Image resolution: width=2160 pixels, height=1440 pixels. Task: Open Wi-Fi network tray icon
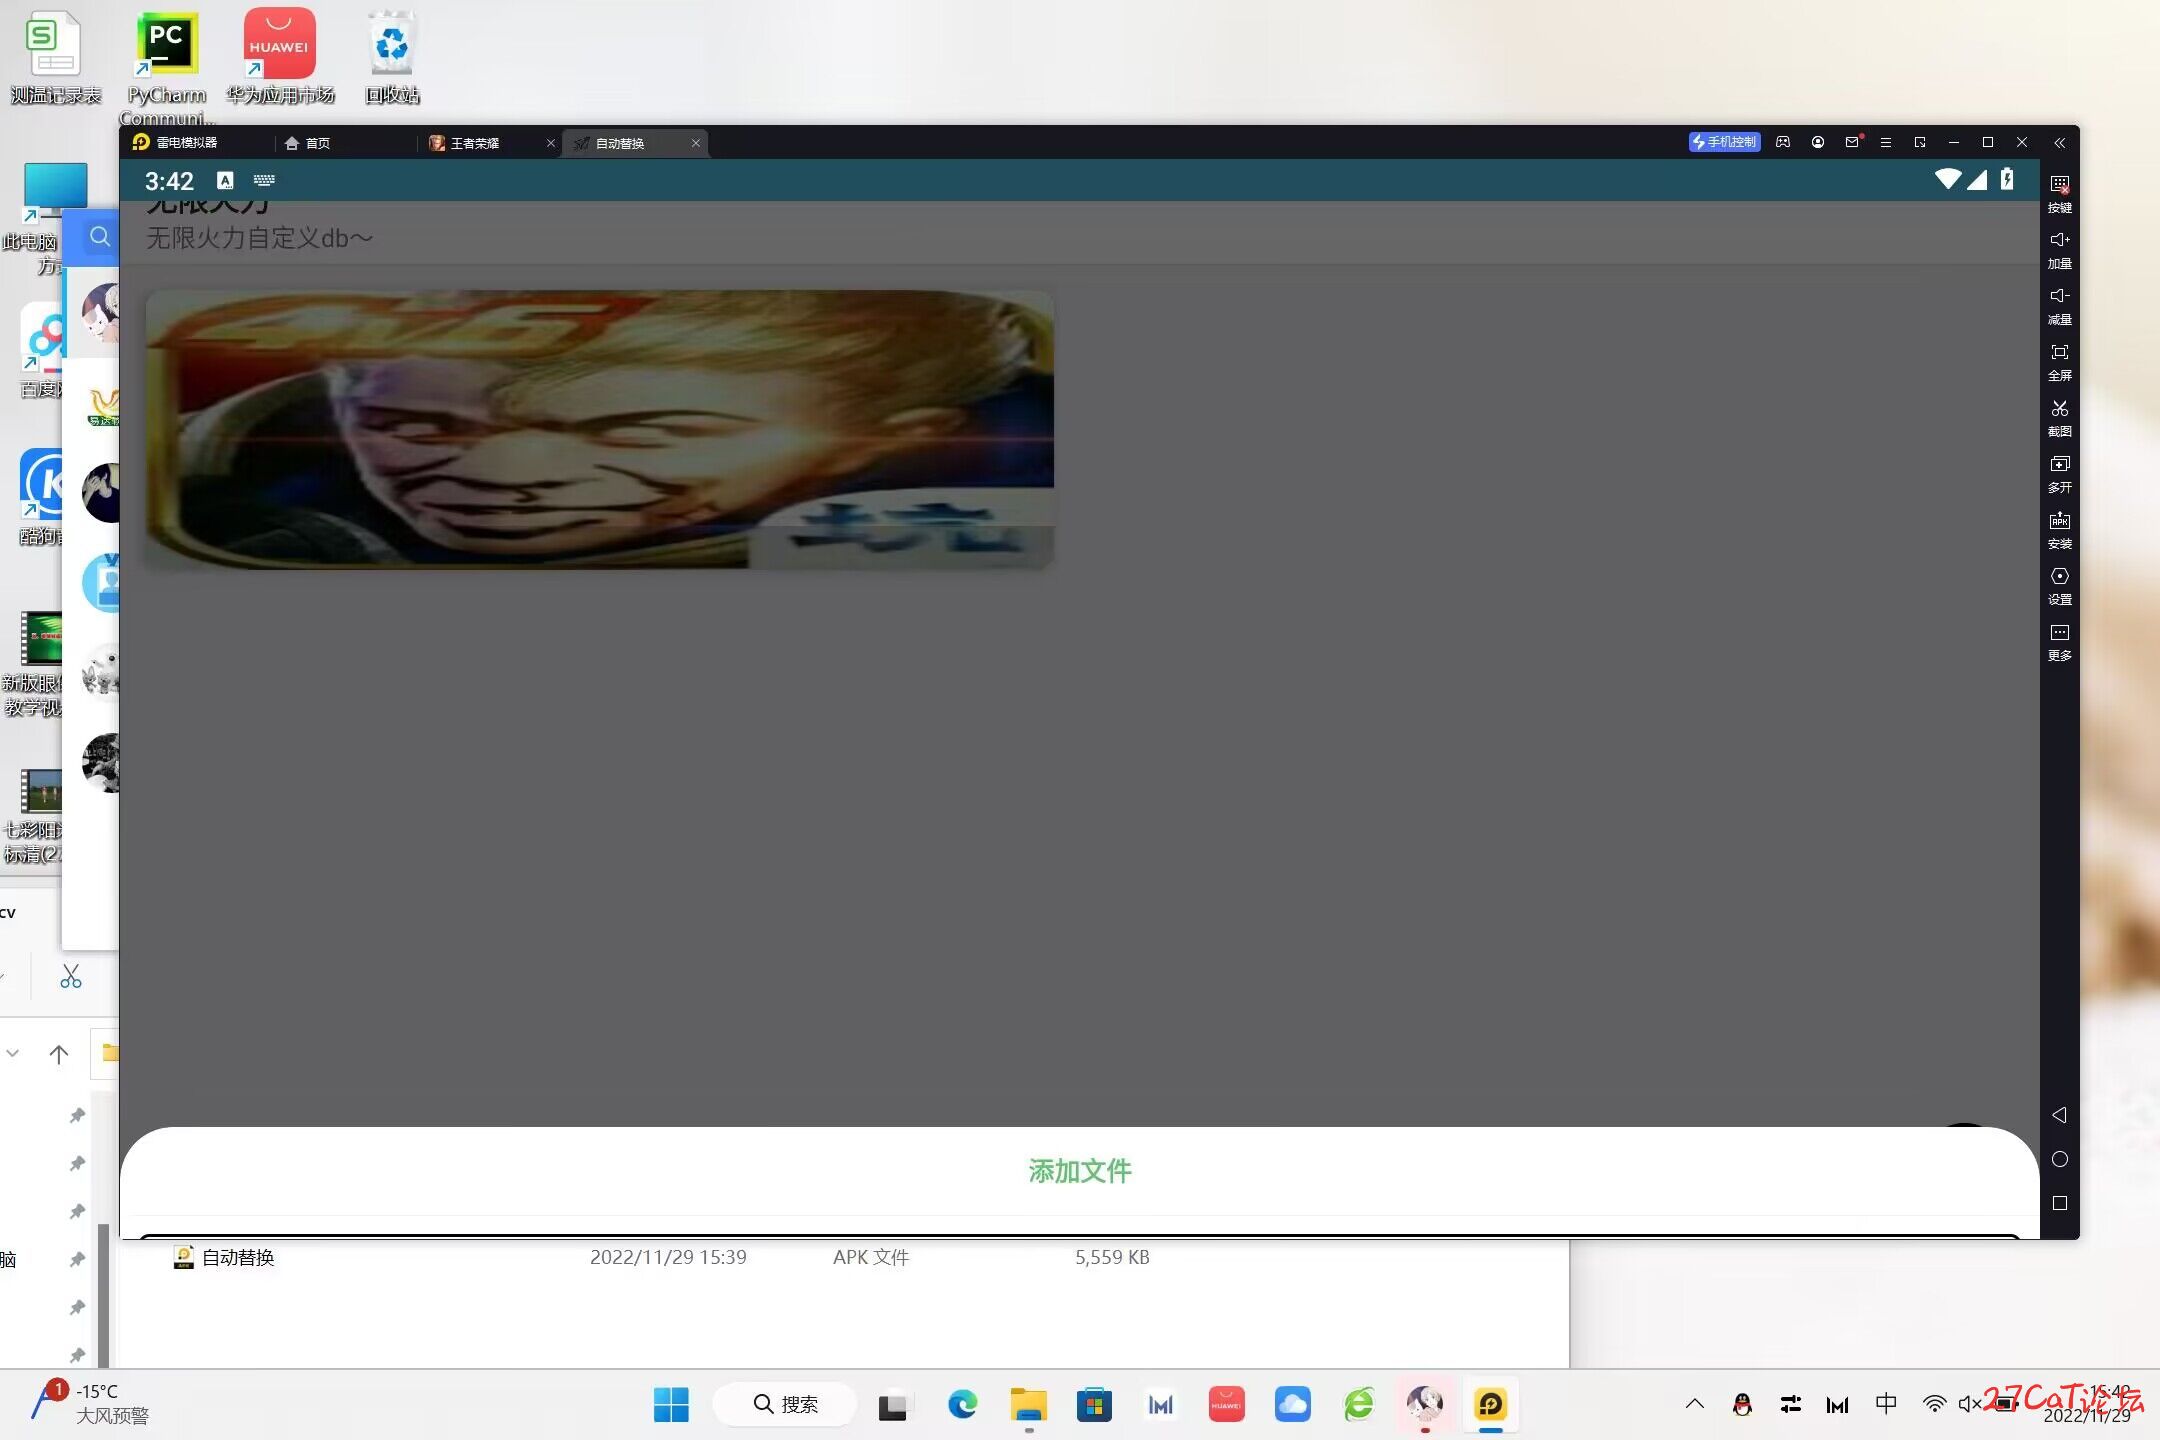(x=1934, y=1404)
